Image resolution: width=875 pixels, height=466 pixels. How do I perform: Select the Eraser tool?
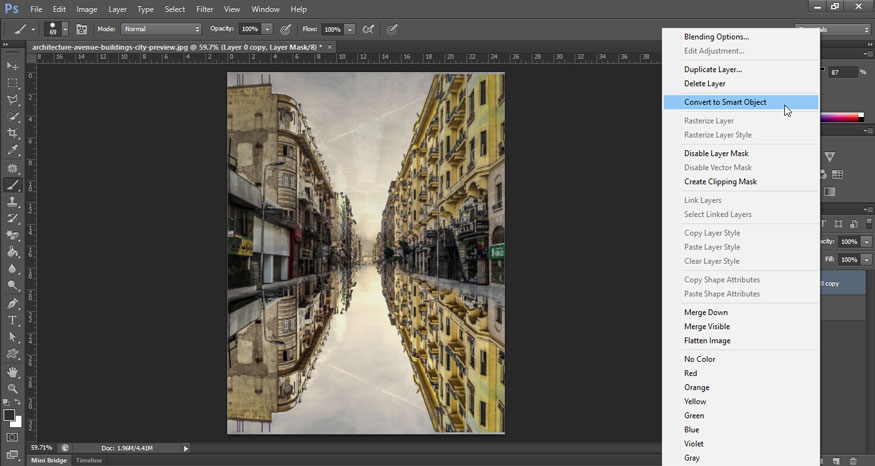(12, 236)
